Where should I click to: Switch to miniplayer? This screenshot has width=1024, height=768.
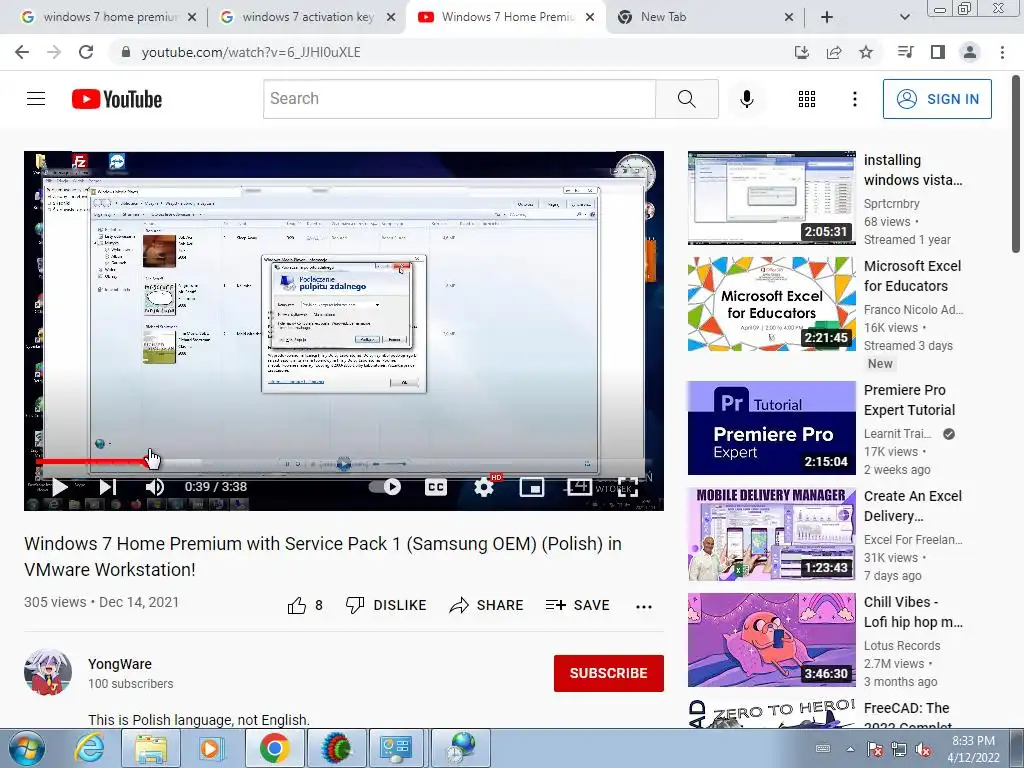(x=532, y=487)
